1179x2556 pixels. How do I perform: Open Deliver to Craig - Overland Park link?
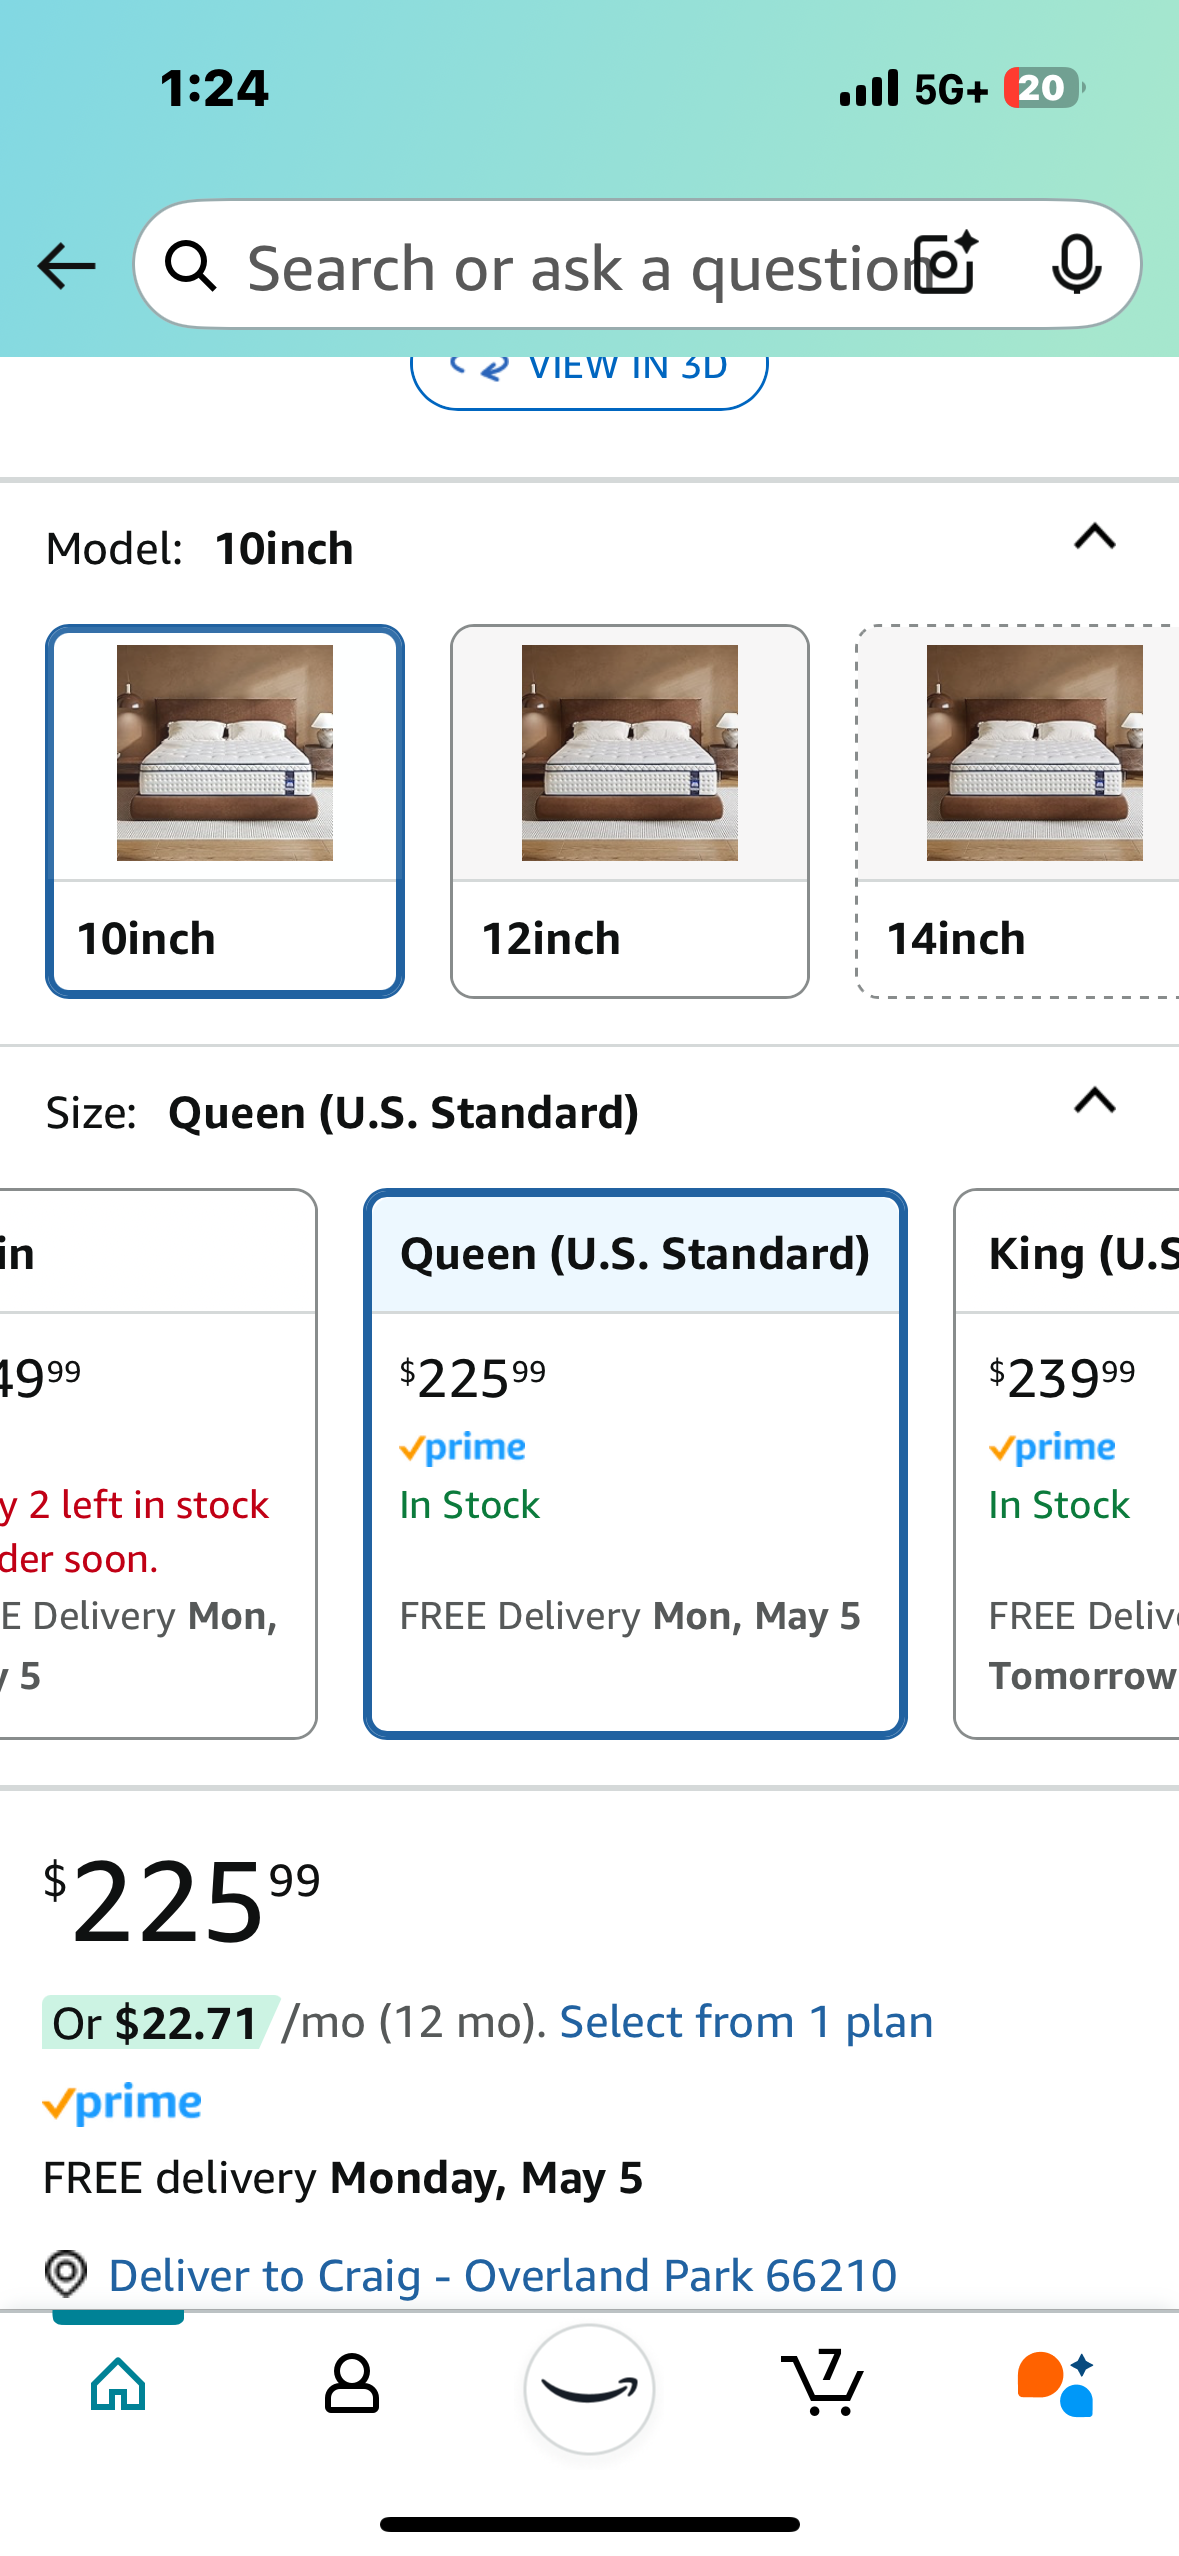pyautogui.click(x=502, y=2276)
